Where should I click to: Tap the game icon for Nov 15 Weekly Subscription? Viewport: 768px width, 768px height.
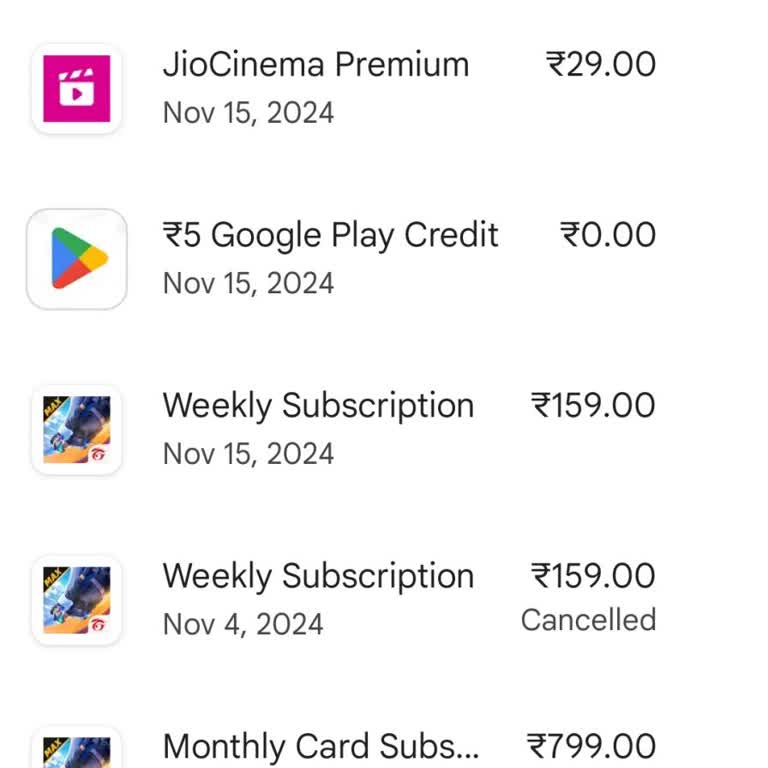(76, 430)
